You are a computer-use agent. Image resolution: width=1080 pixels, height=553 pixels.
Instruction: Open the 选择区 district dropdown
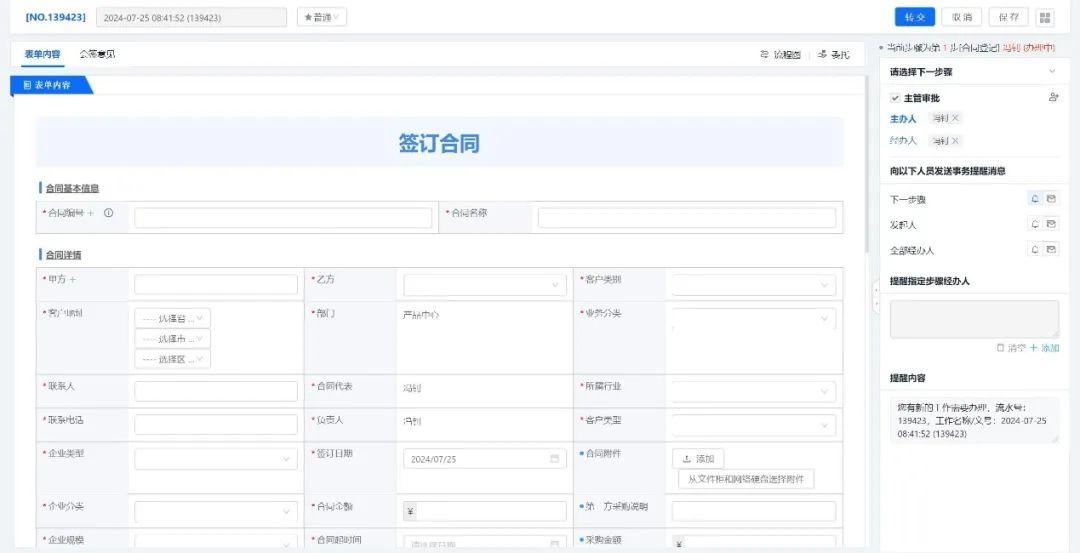point(172,359)
